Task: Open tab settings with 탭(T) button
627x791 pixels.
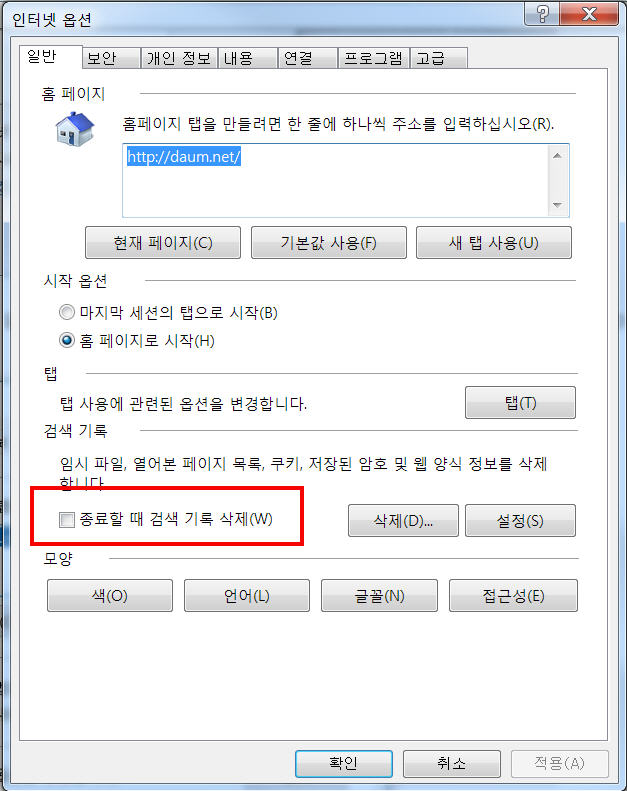Action: pyautogui.click(x=520, y=403)
